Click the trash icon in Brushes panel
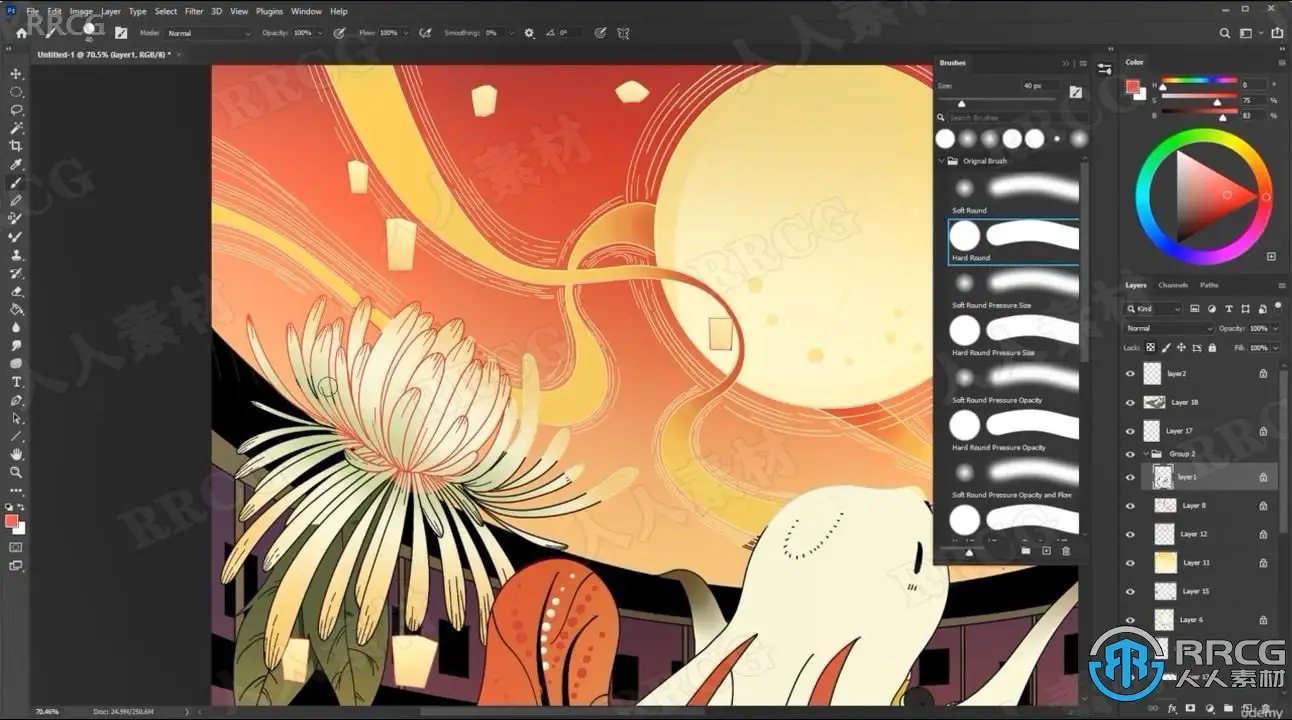 [1065, 551]
